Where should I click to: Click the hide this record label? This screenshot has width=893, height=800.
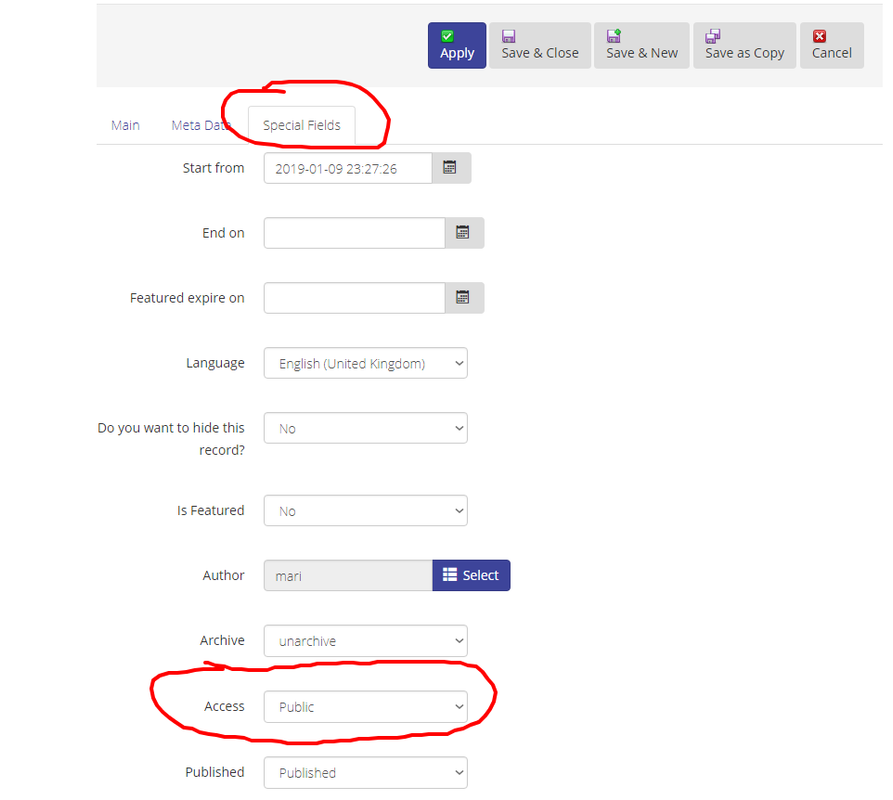coord(171,439)
